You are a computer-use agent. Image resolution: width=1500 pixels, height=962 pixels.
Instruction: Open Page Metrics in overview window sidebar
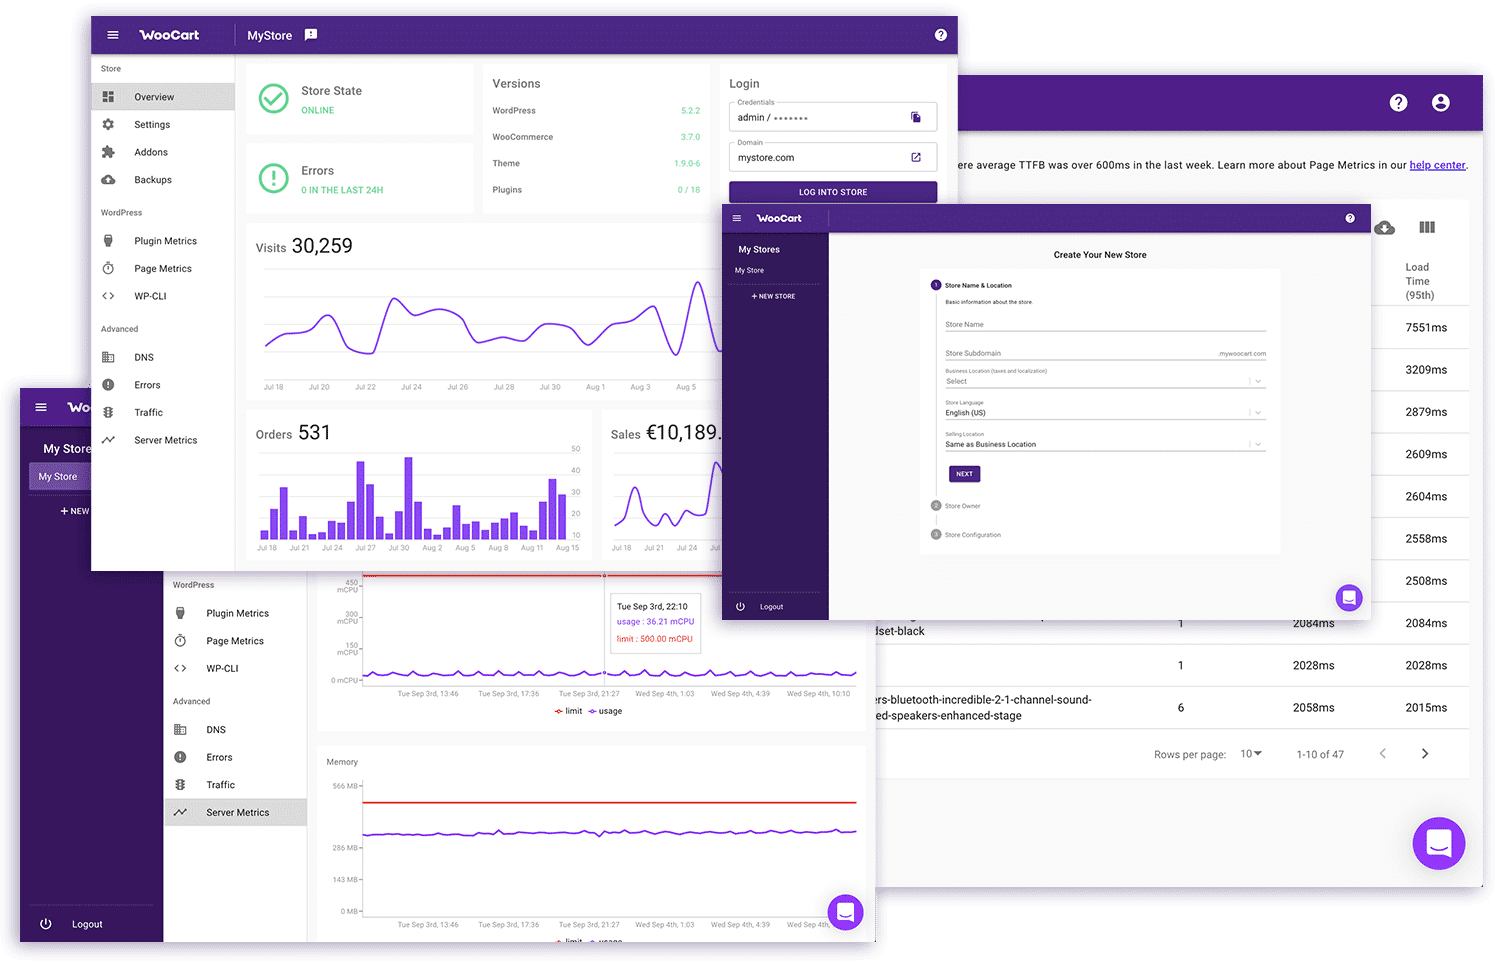click(163, 269)
